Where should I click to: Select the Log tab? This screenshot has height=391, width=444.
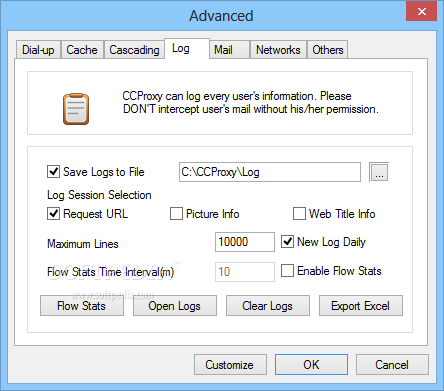tap(187, 49)
